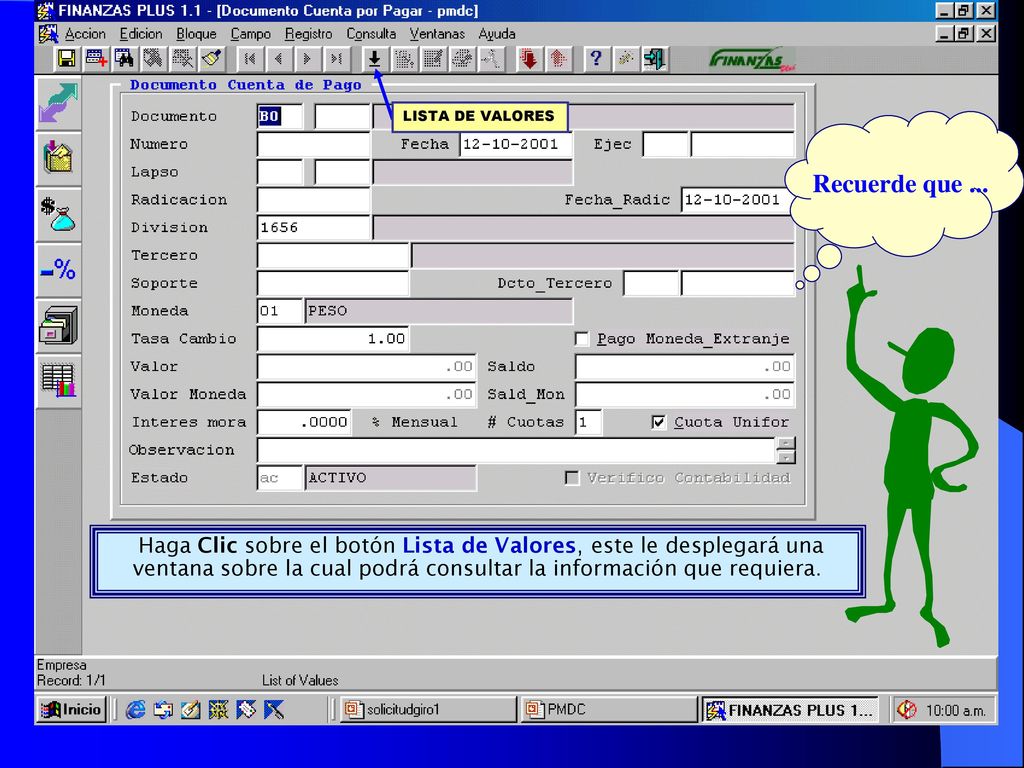Click the Valor Moneda amount field
The image size is (1024, 768).
pyautogui.click(x=366, y=394)
